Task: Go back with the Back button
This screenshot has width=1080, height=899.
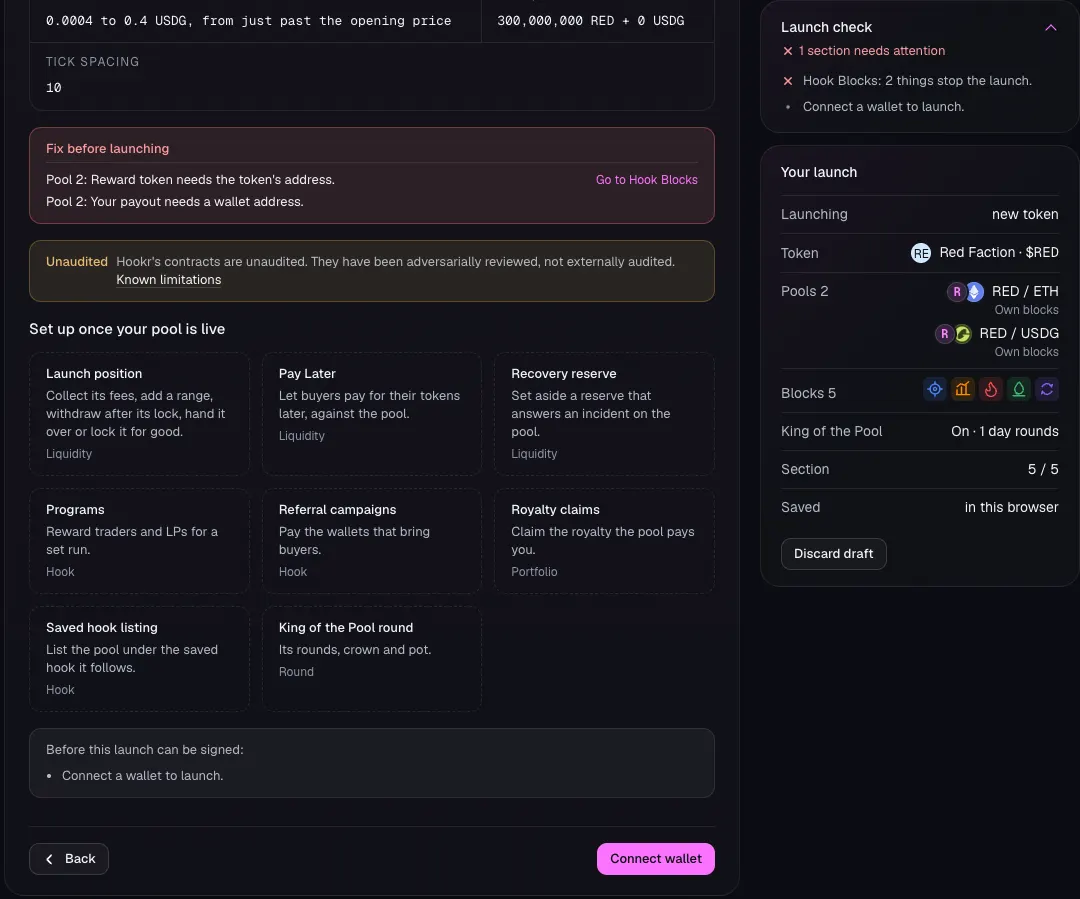Action: point(69,859)
